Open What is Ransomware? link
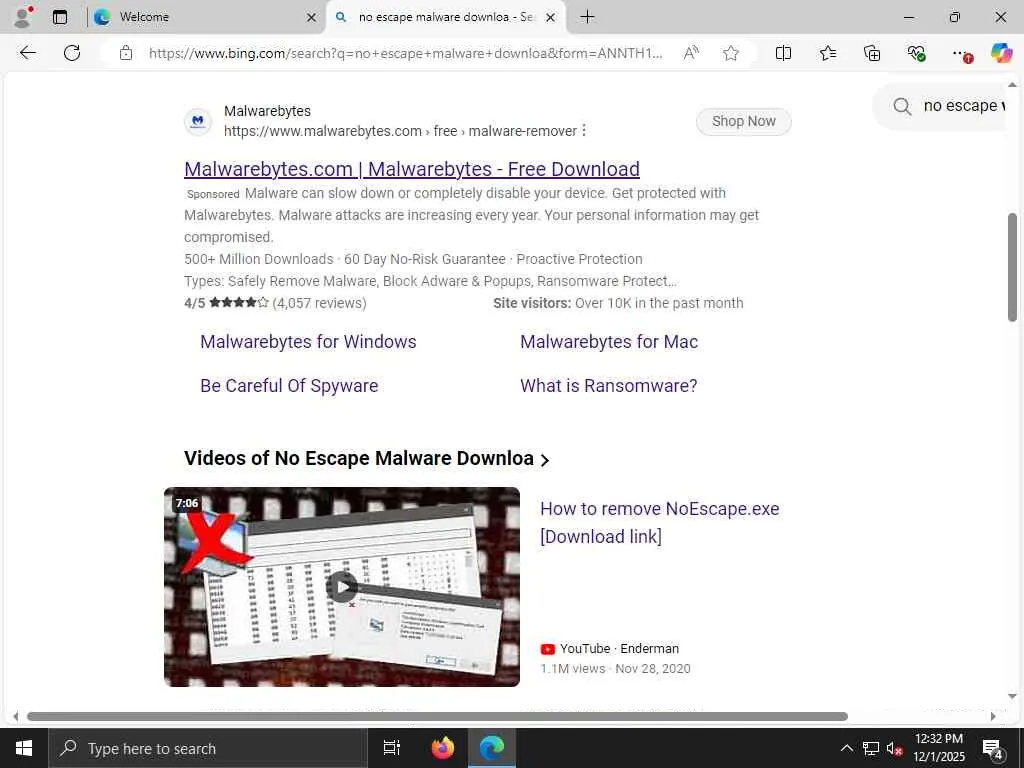 [x=609, y=386]
